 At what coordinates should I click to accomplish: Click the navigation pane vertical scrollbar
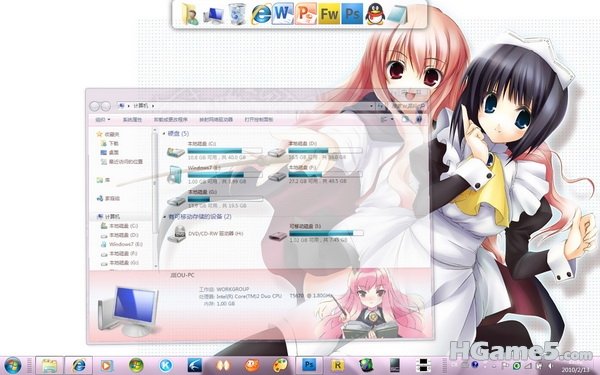pos(155,199)
